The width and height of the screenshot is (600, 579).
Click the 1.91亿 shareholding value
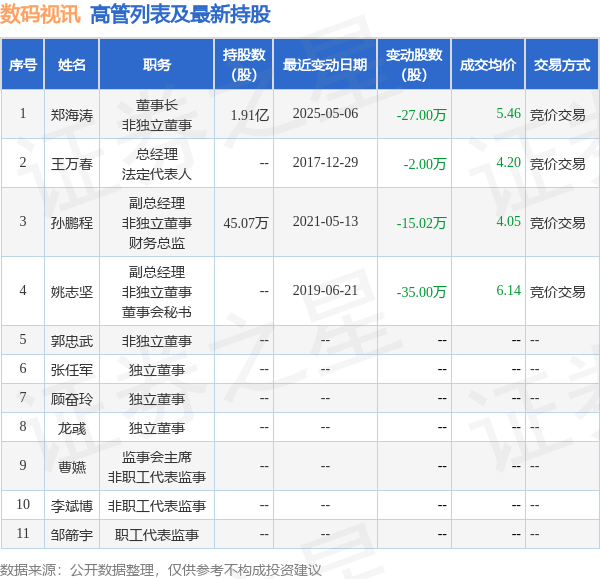pyautogui.click(x=249, y=115)
